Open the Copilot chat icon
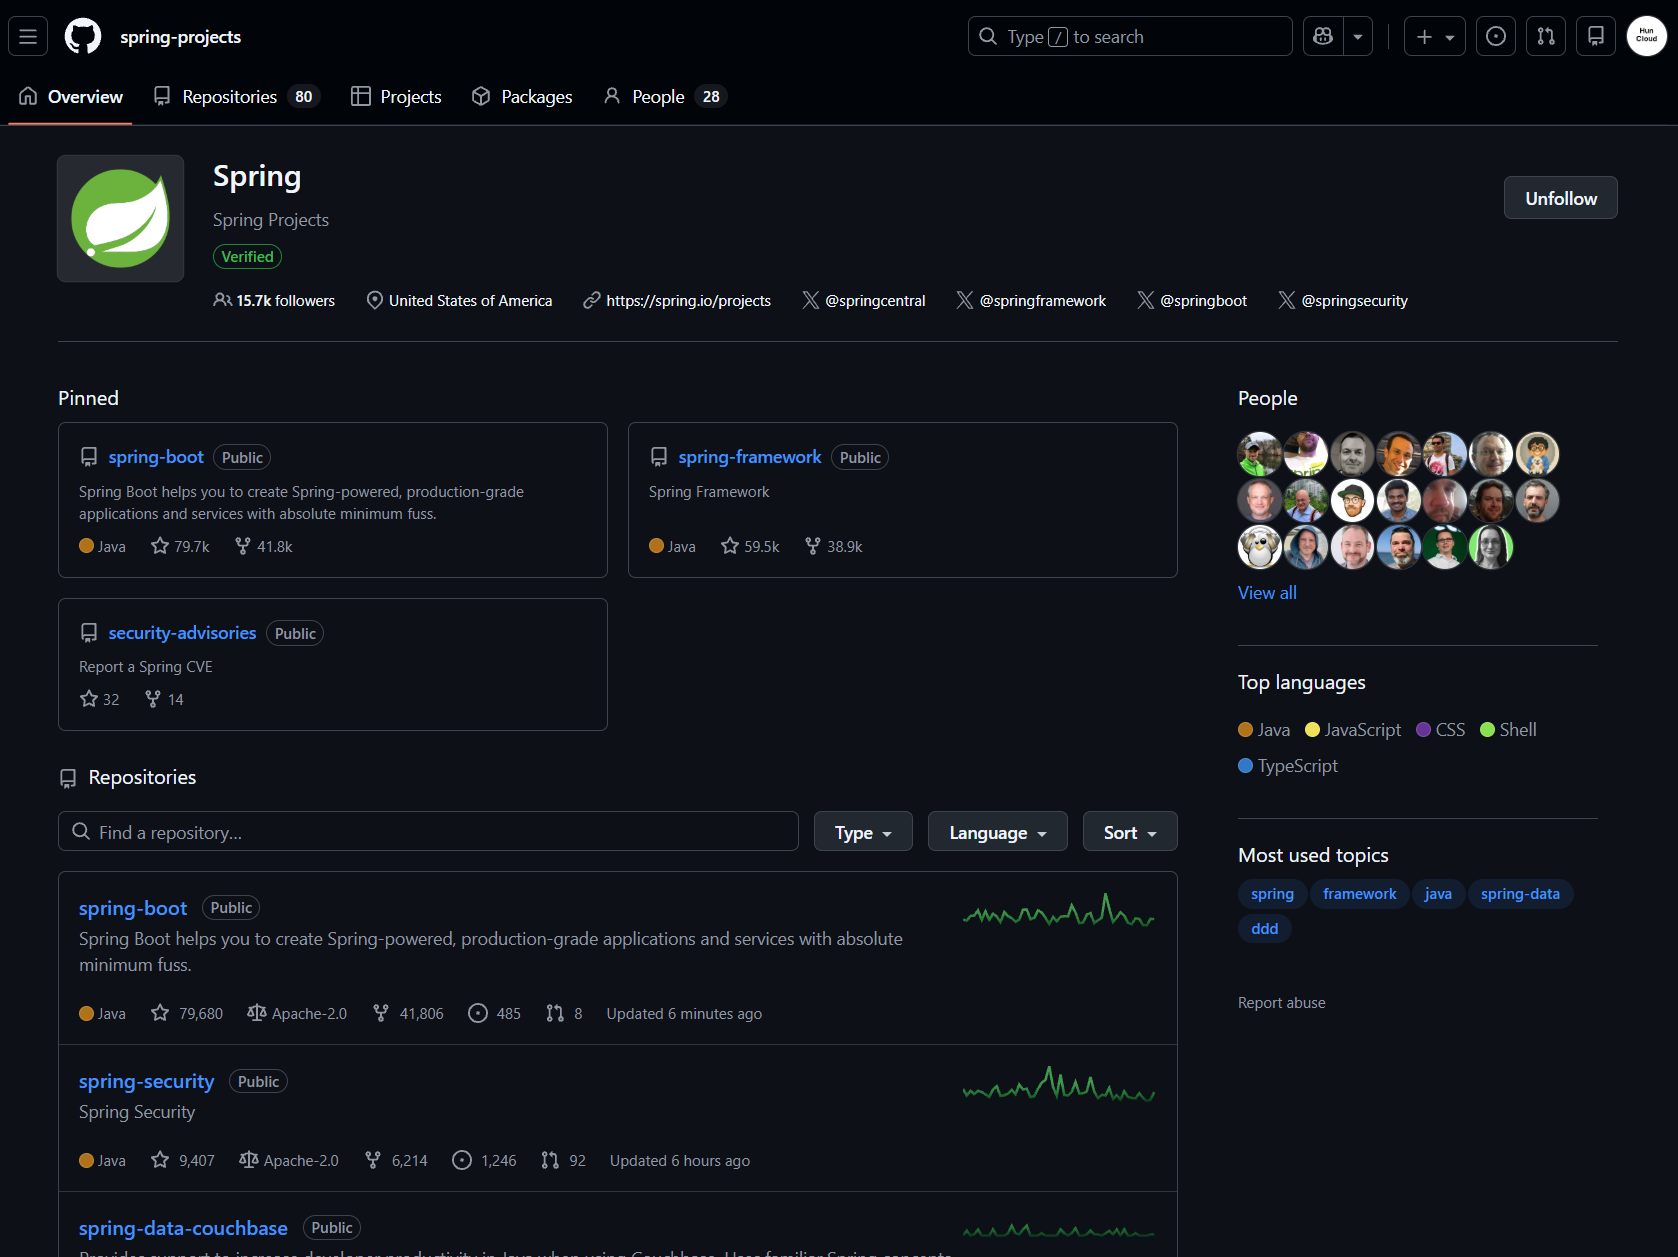 [x=1323, y=36]
